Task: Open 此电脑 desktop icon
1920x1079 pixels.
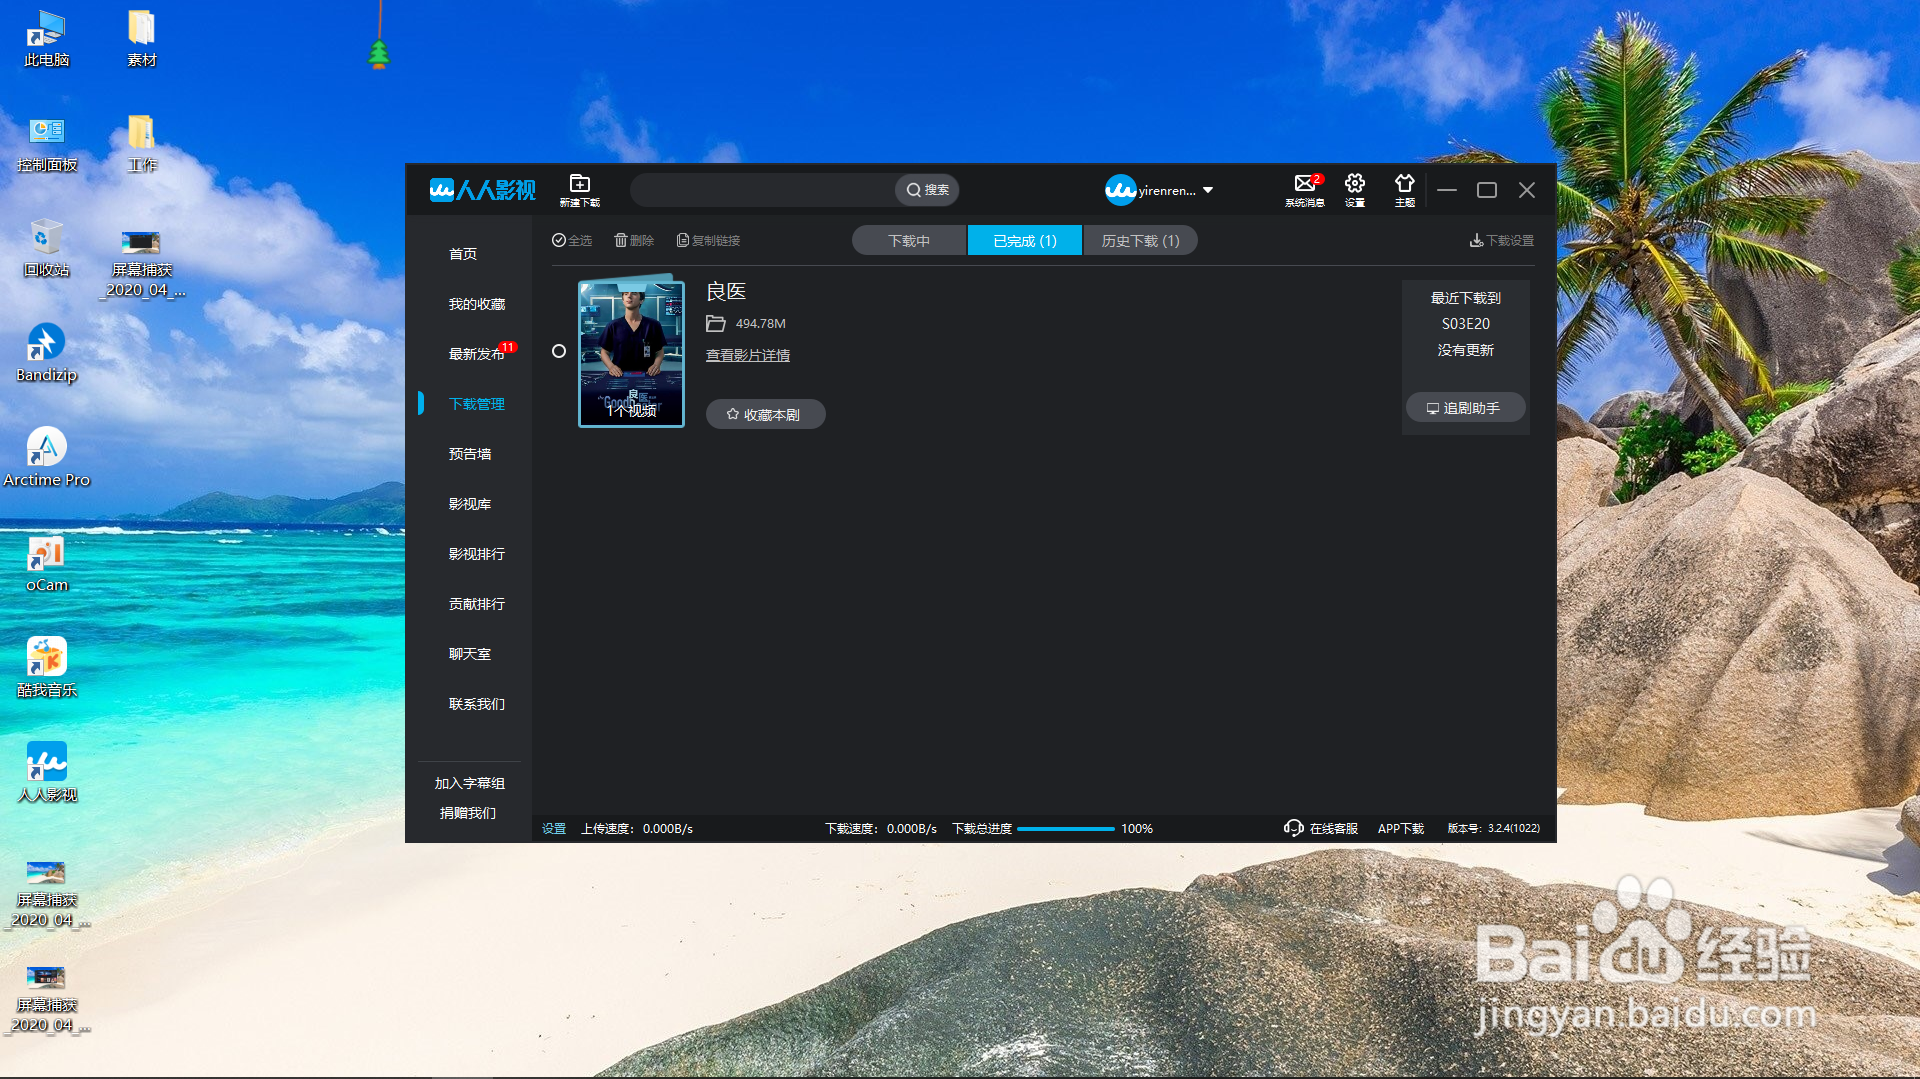Action: point(46,38)
